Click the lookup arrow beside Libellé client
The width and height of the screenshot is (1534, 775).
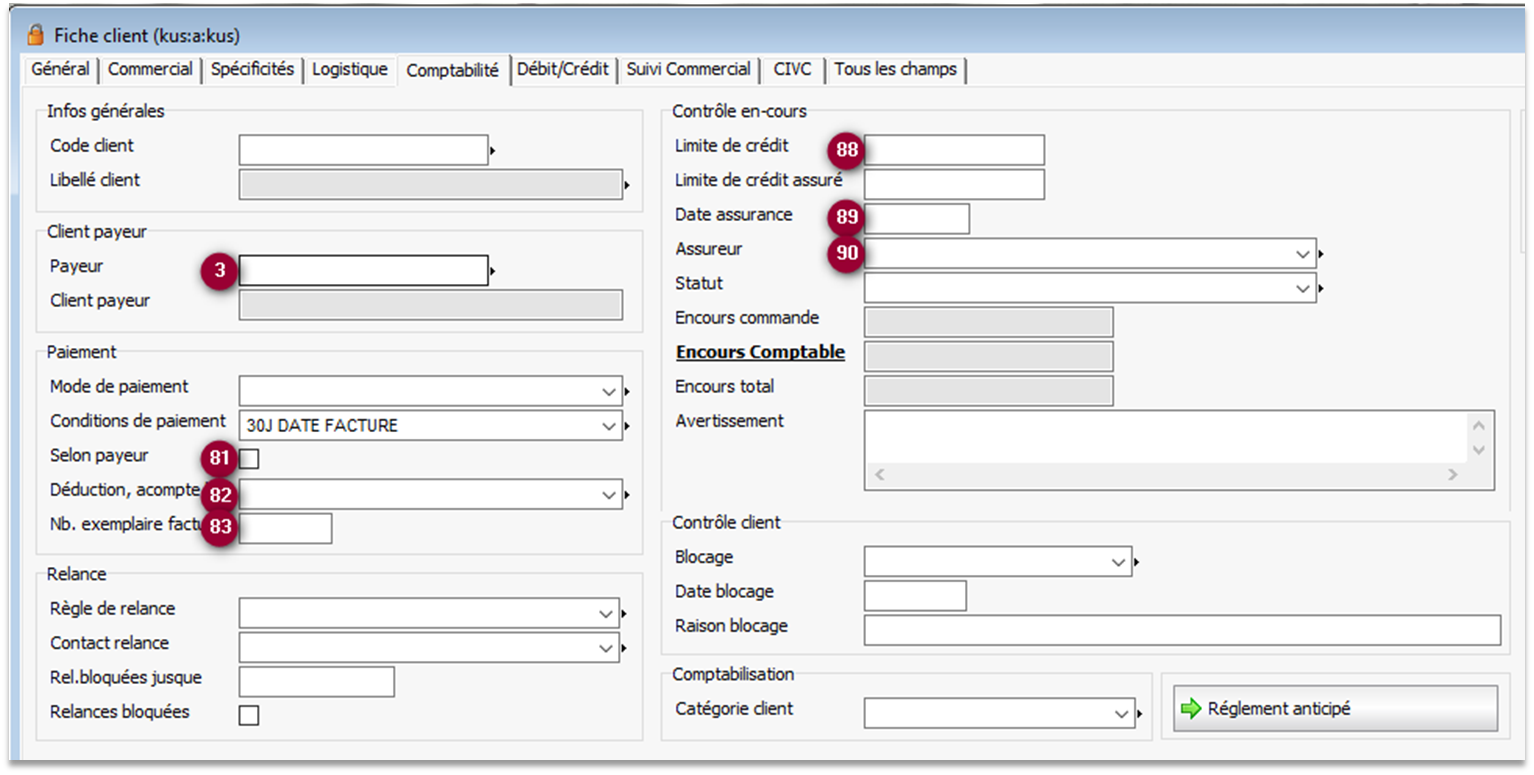[x=627, y=185]
